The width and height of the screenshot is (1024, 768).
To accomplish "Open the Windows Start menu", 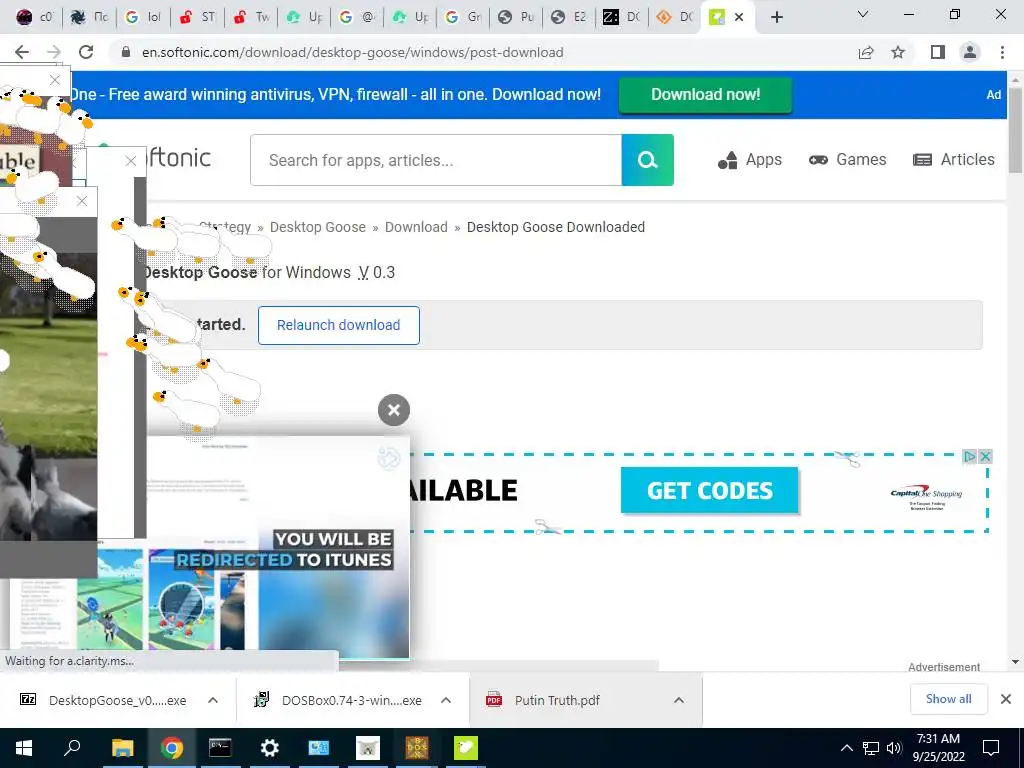I will [x=24, y=748].
